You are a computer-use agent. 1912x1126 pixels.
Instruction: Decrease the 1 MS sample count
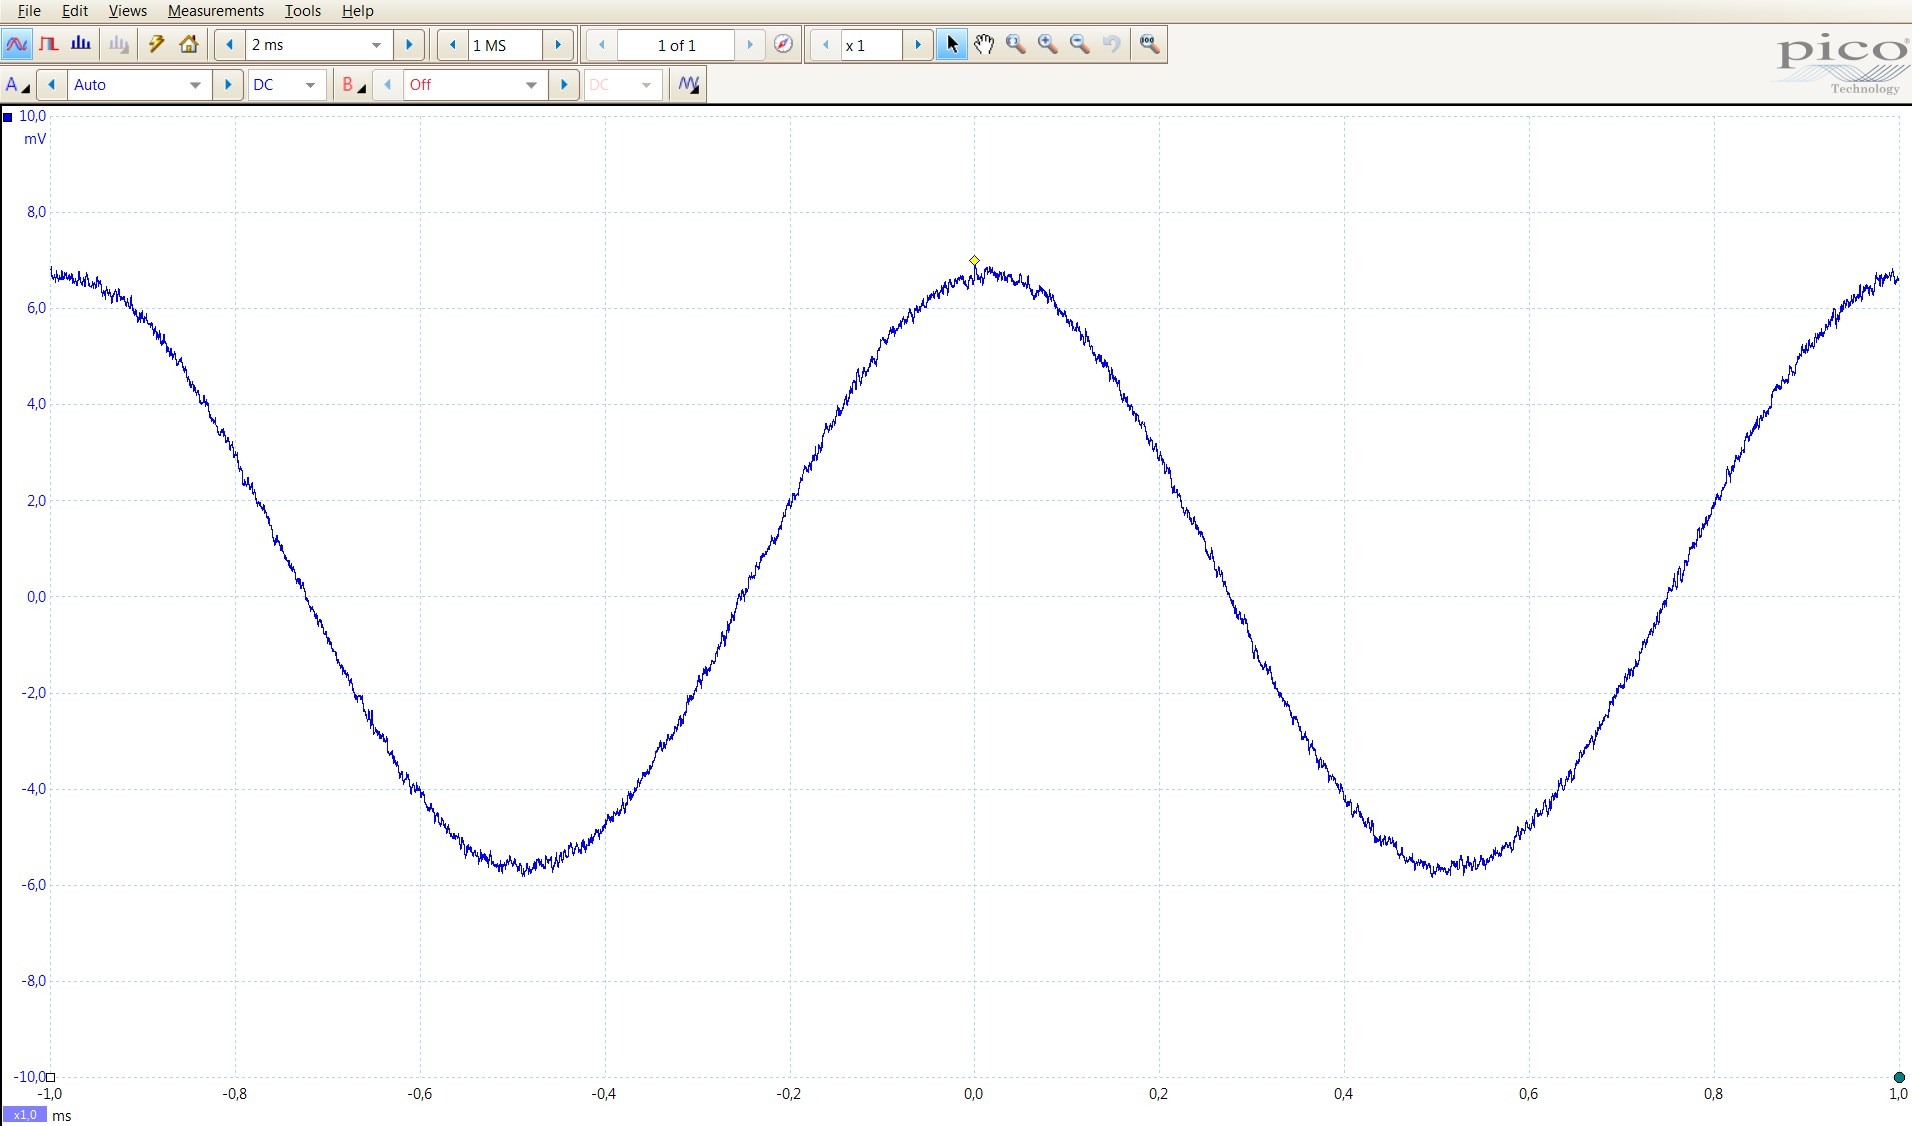453,45
